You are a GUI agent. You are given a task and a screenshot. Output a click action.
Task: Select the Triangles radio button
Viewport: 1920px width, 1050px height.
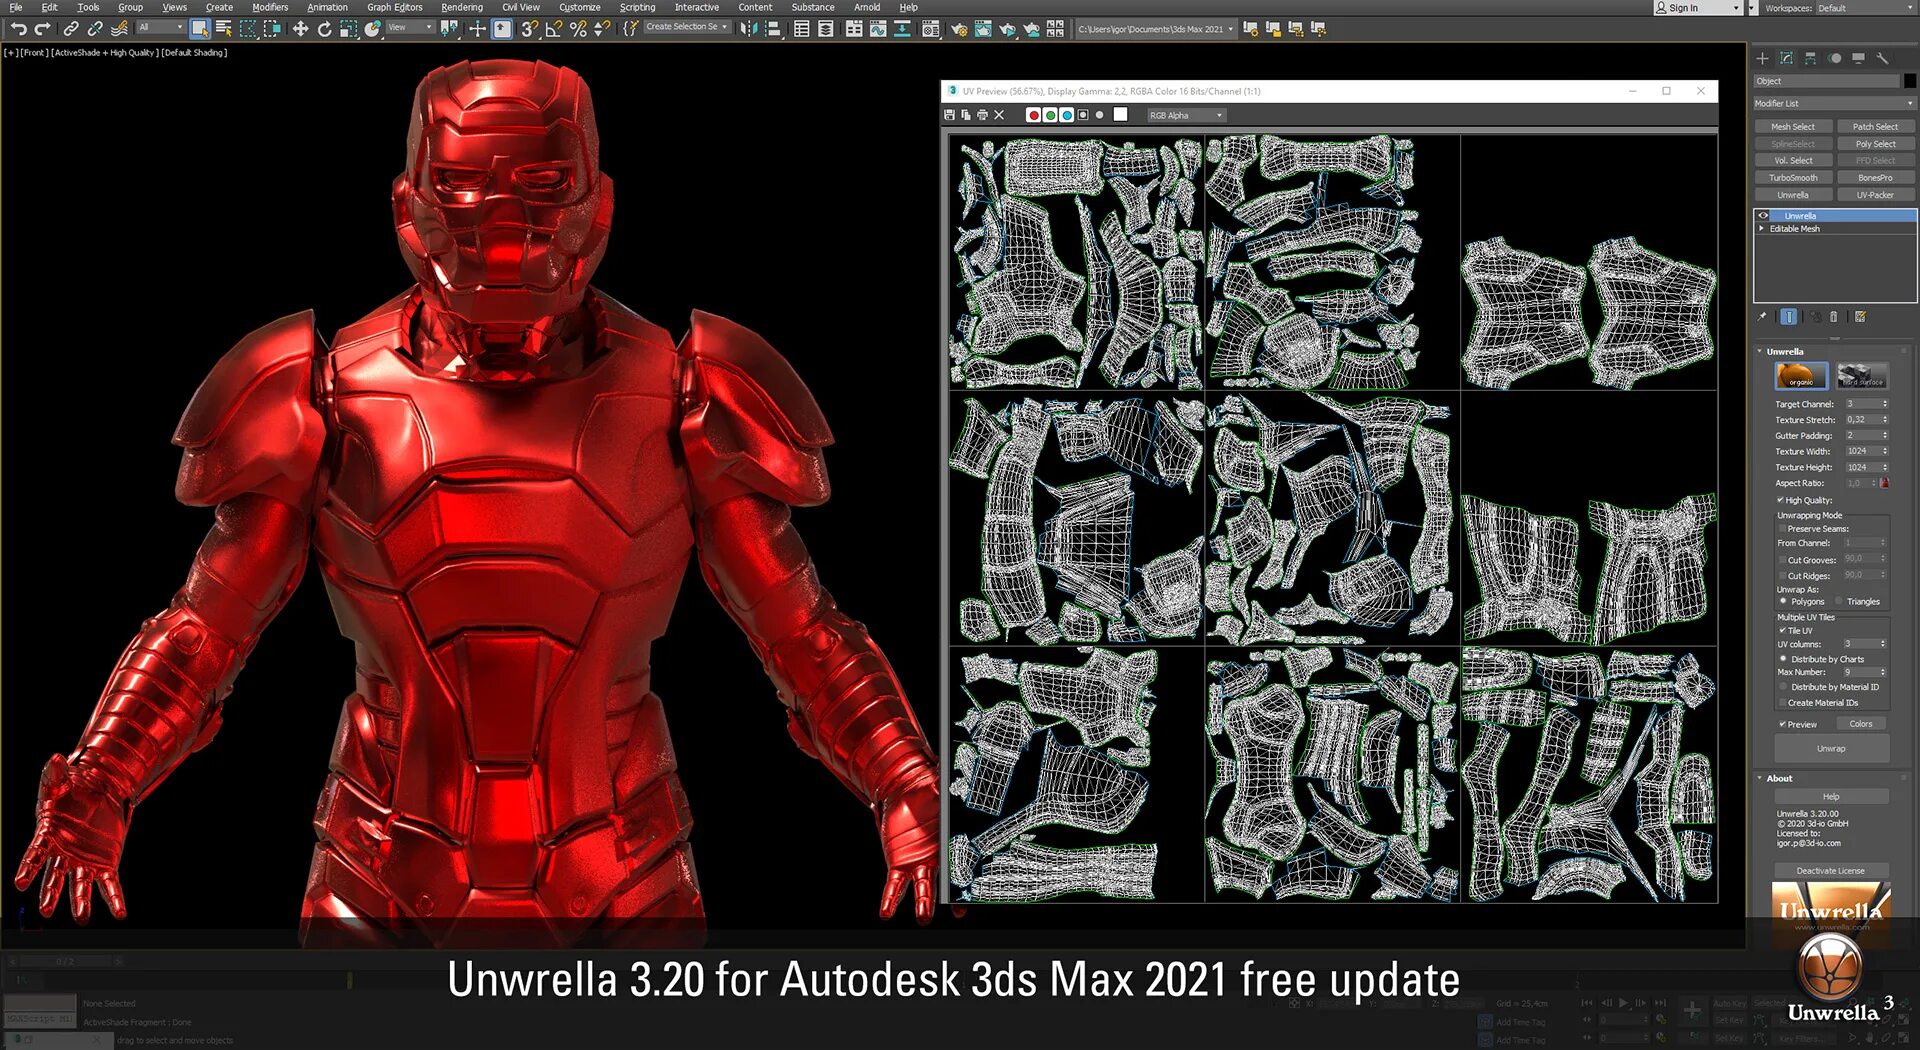click(x=1840, y=602)
